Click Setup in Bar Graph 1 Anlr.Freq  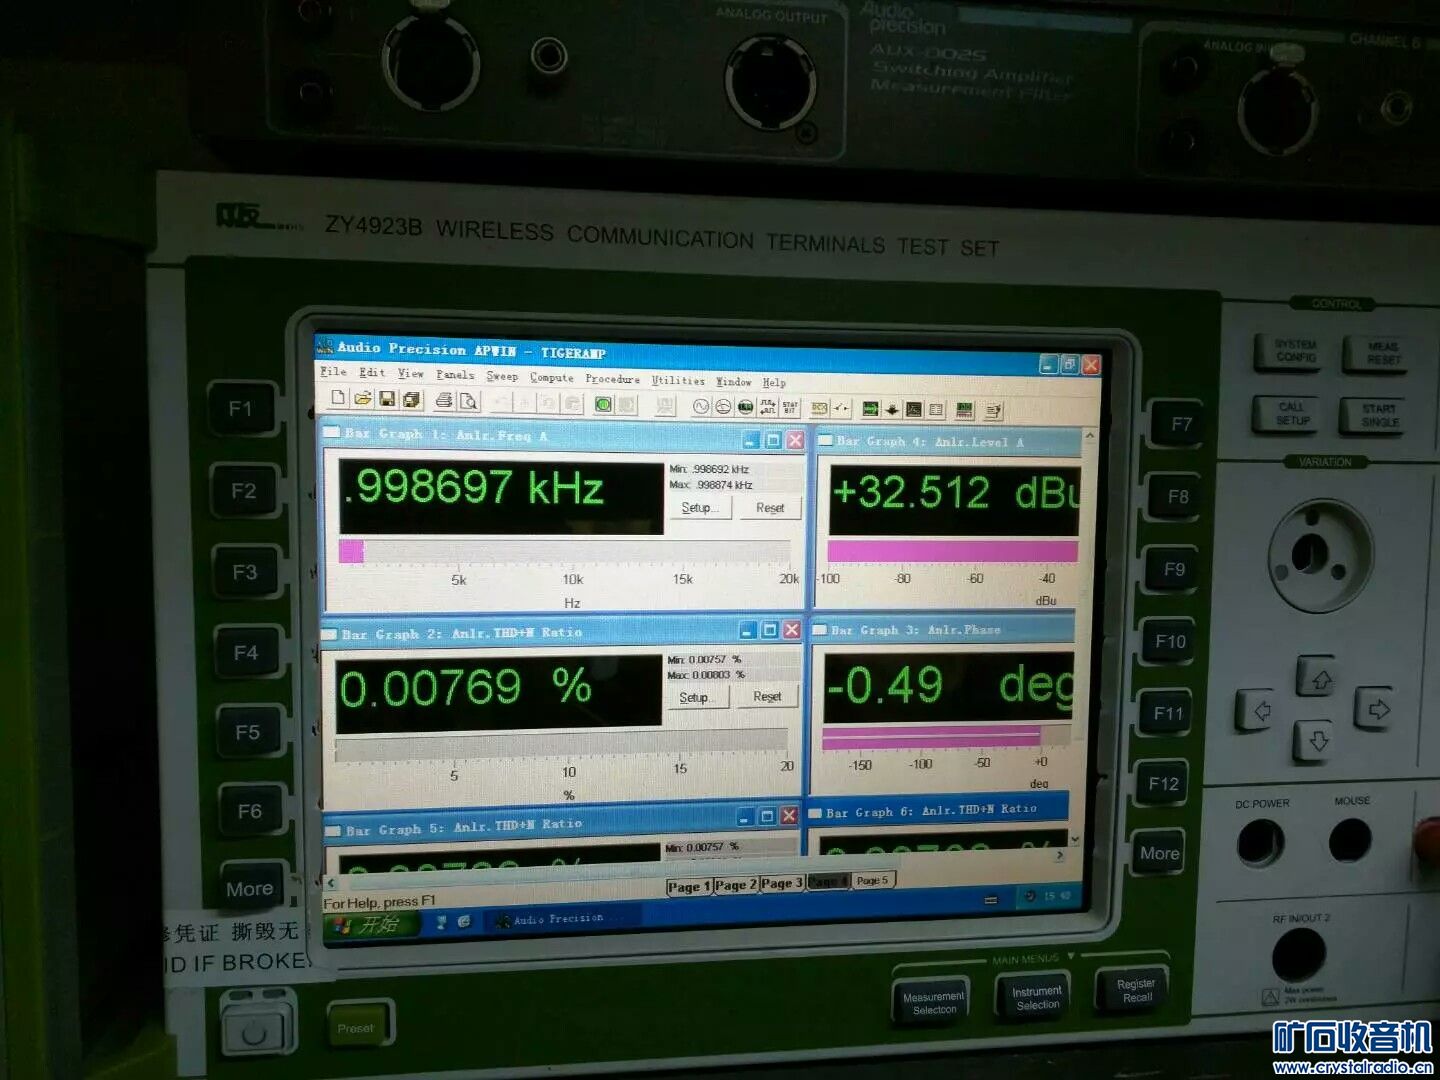click(699, 508)
